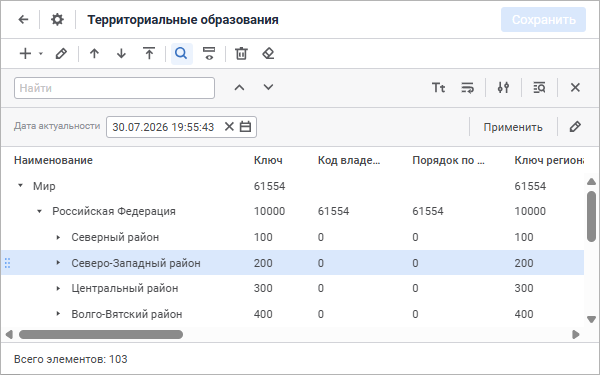Select the Центральный район row
This screenshot has width=600, height=375.
(x=293, y=288)
